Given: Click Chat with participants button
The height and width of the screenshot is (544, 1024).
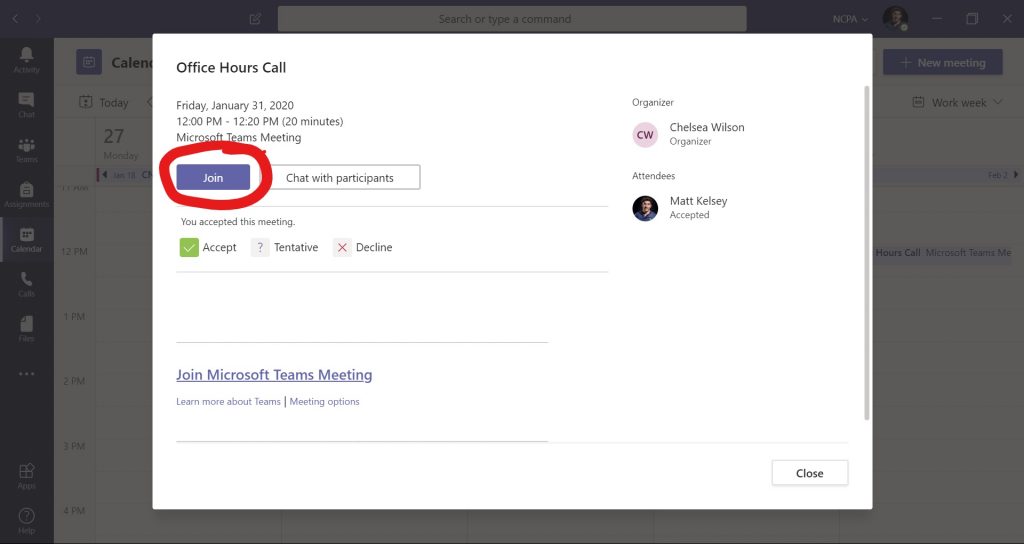Looking at the screenshot, I should point(340,178).
